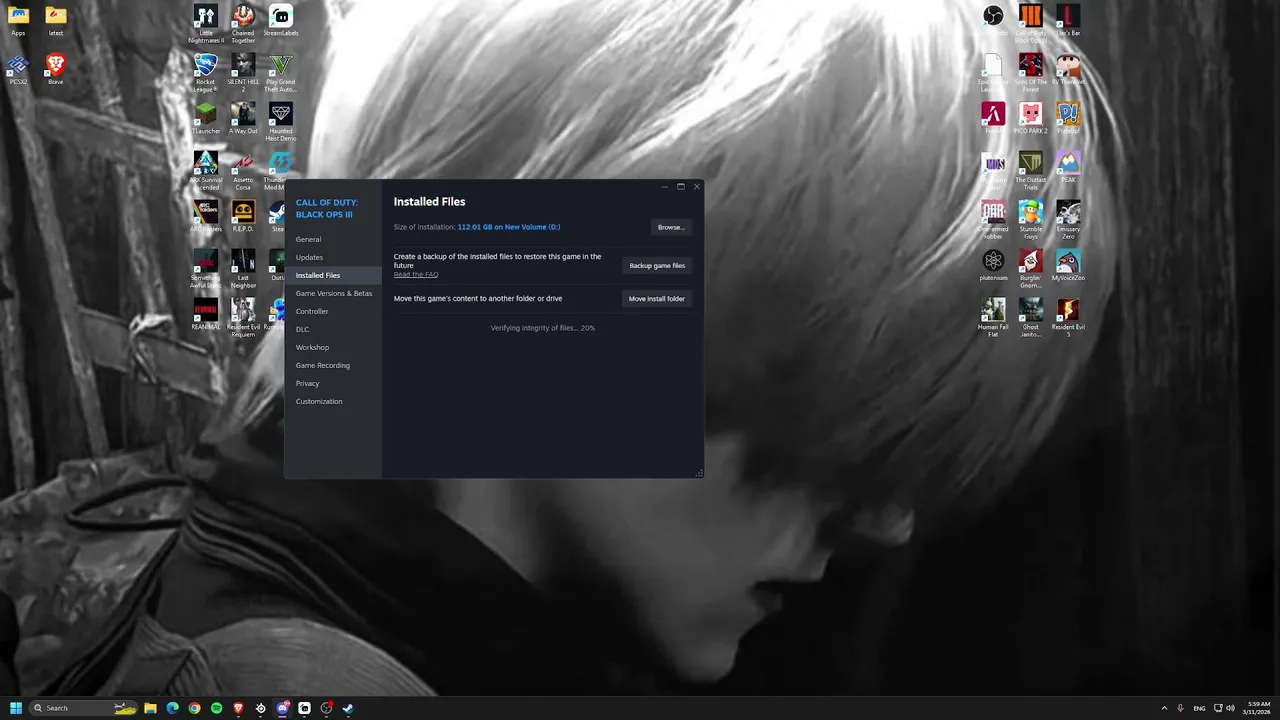Switch to Updates section
This screenshot has width=1280, height=720.
[309, 257]
